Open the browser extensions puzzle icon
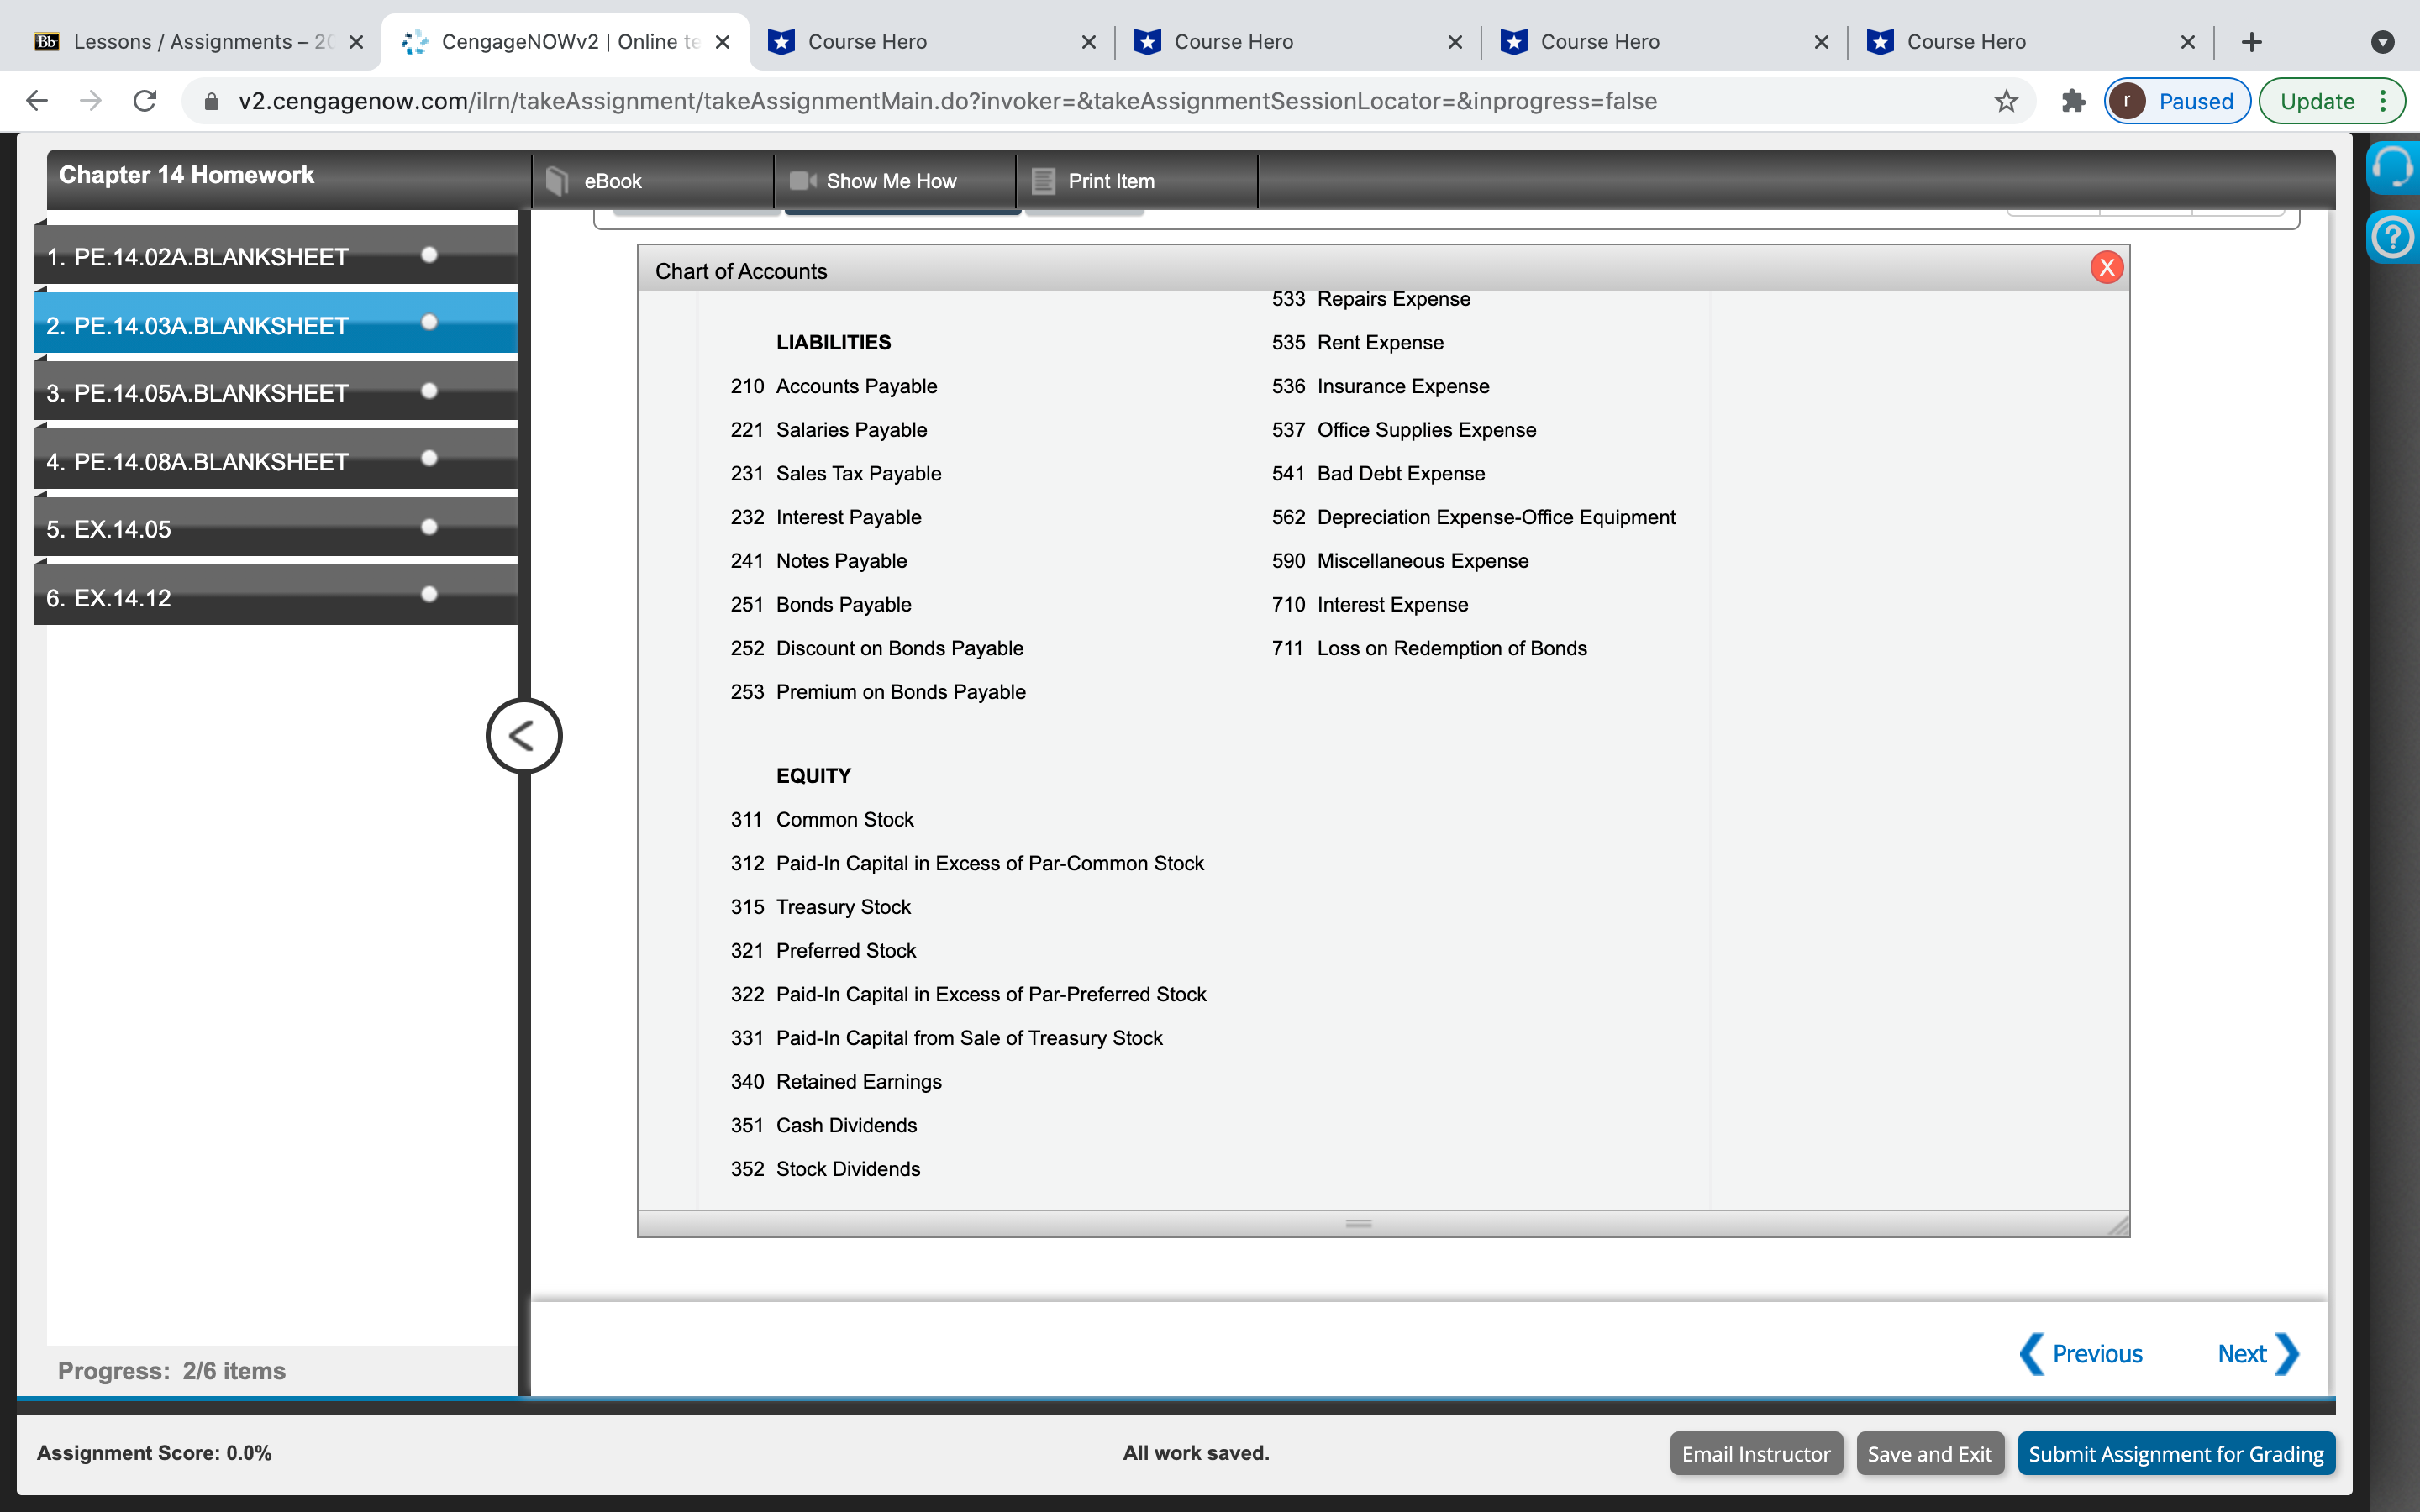The height and width of the screenshot is (1512, 2420). [2073, 101]
